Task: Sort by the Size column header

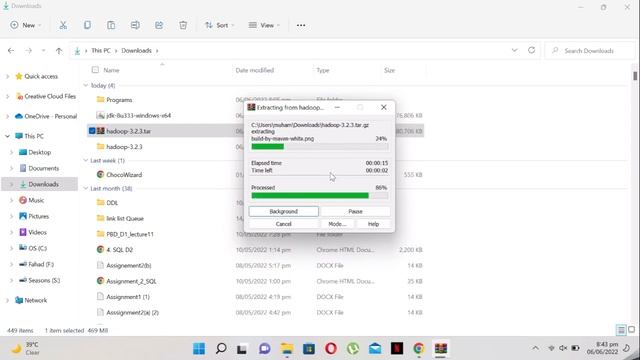Action: click(389, 70)
